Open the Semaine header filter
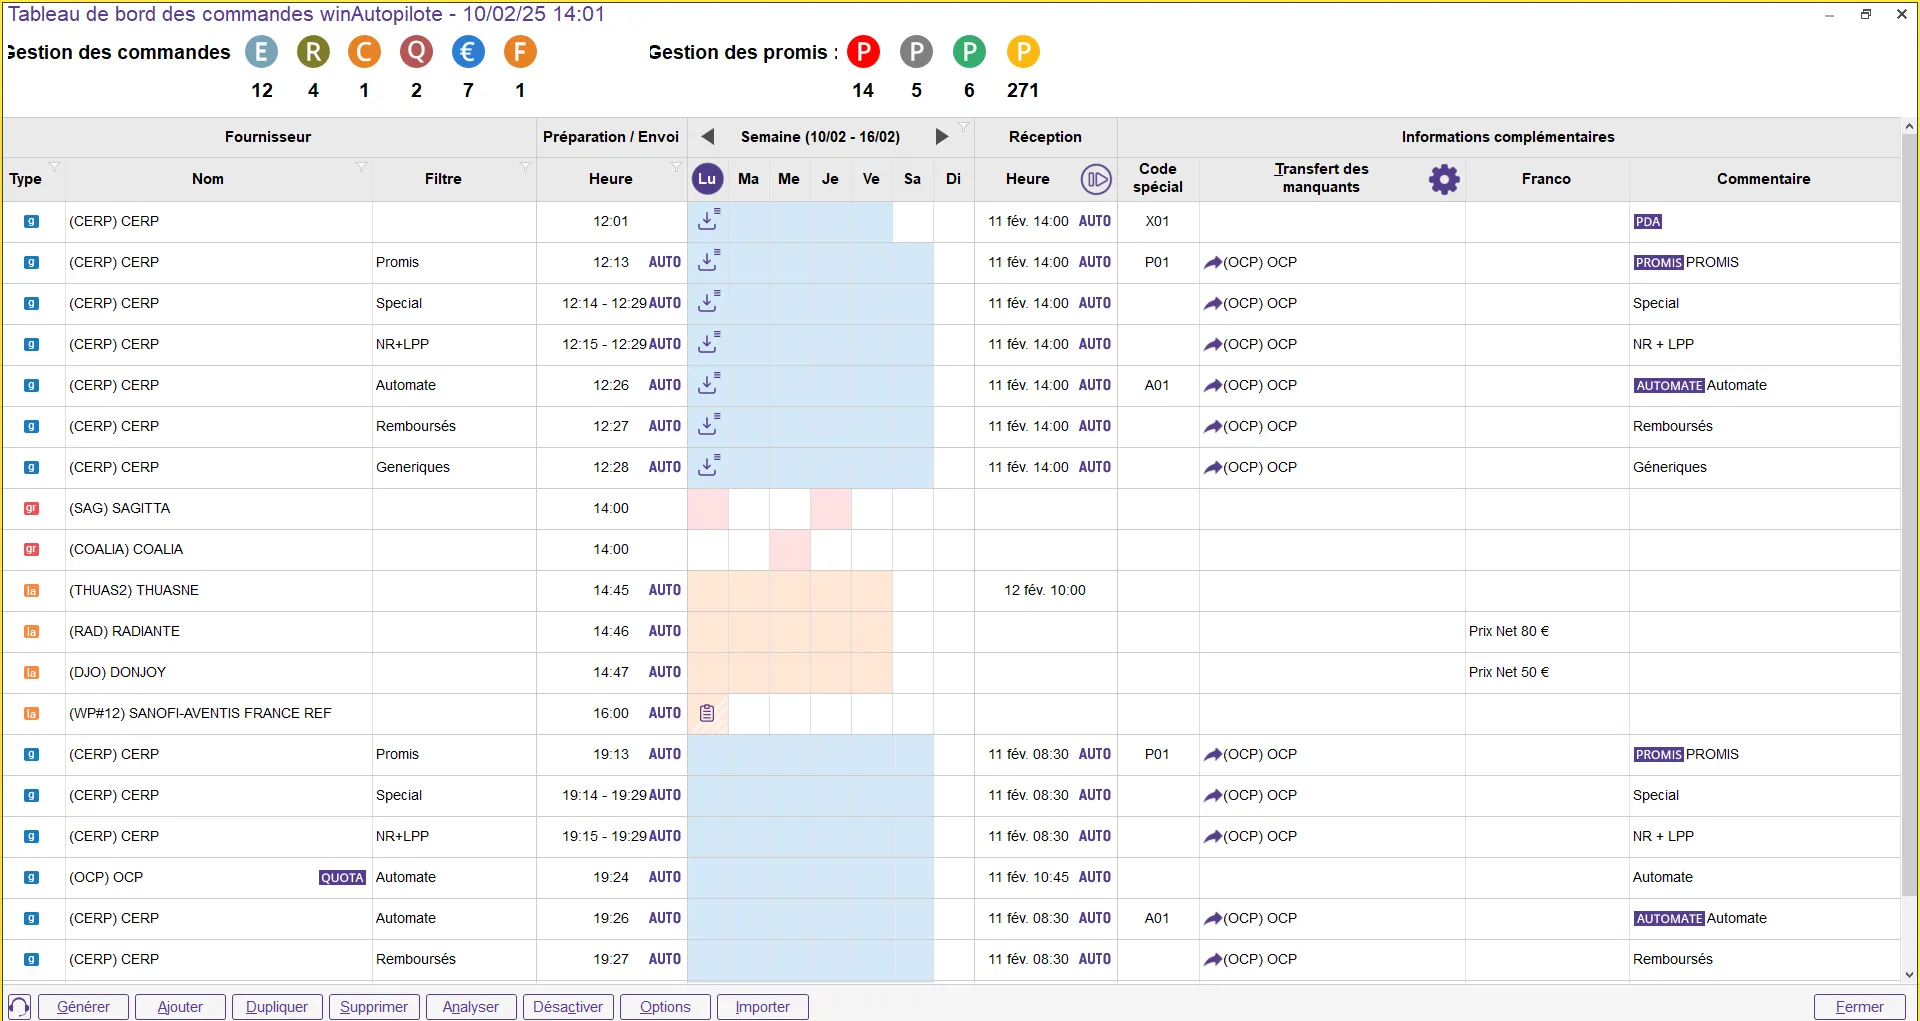Image resolution: width=1920 pixels, height=1021 pixels. (x=964, y=126)
